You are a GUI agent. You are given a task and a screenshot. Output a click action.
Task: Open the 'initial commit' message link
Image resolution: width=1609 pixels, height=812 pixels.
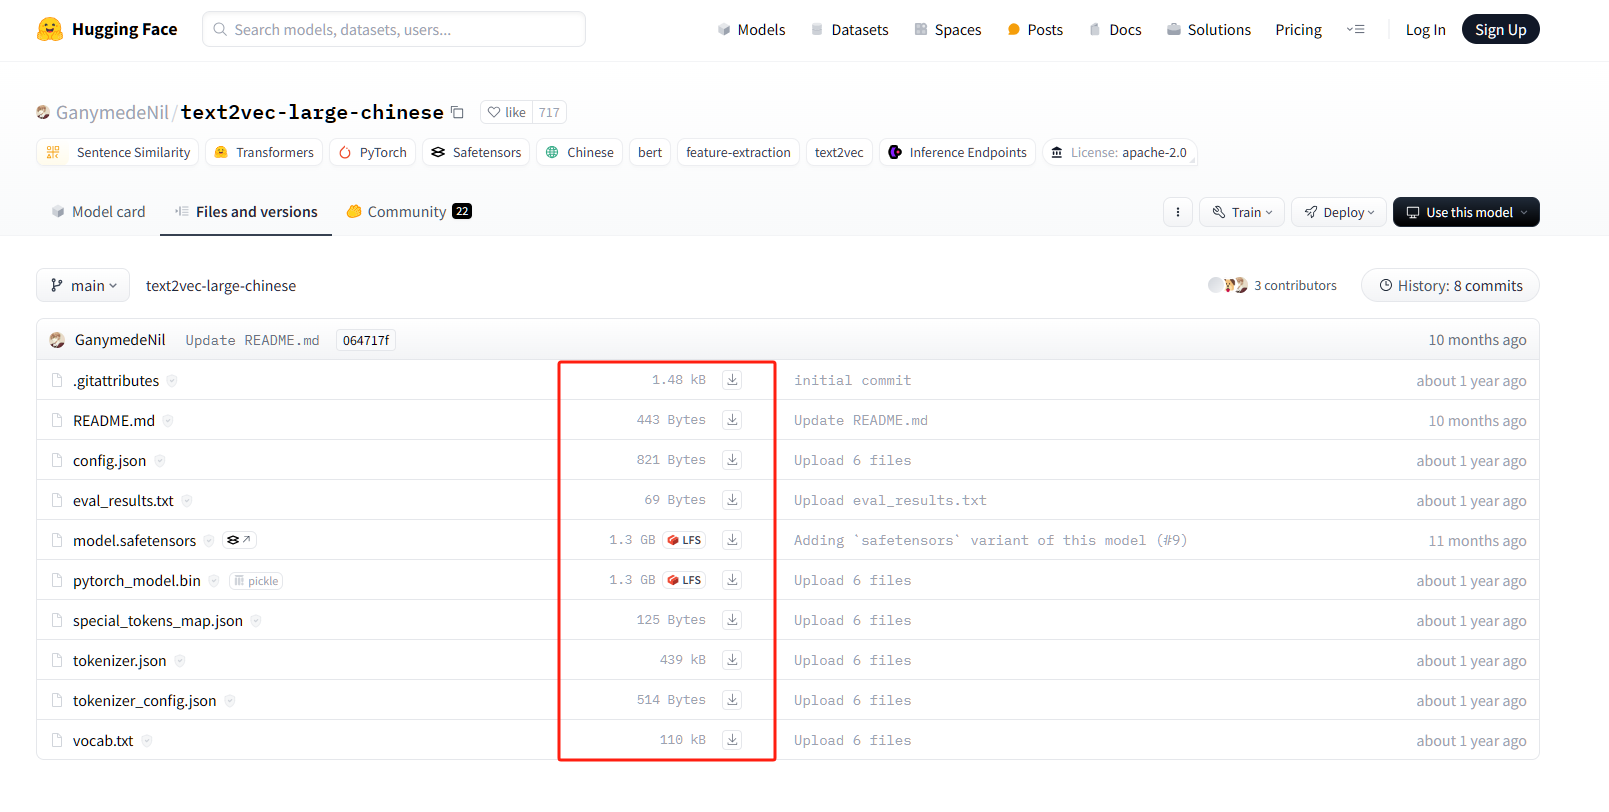click(x=852, y=380)
